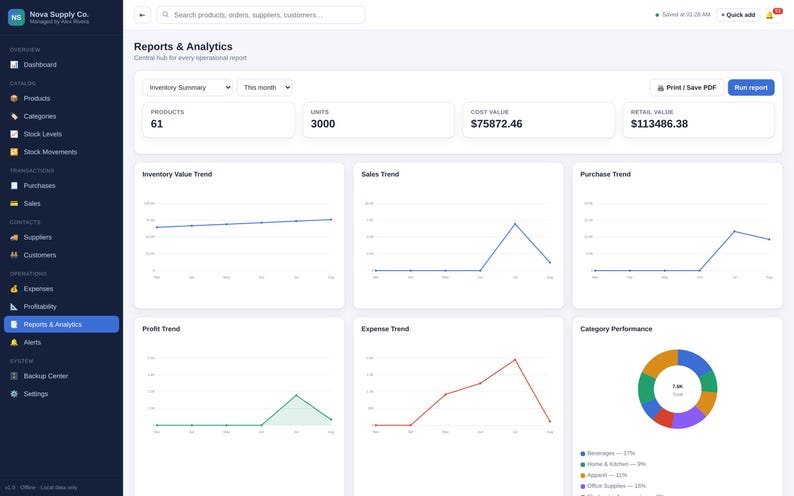Click the Purchases document icon

pos(14,186)
